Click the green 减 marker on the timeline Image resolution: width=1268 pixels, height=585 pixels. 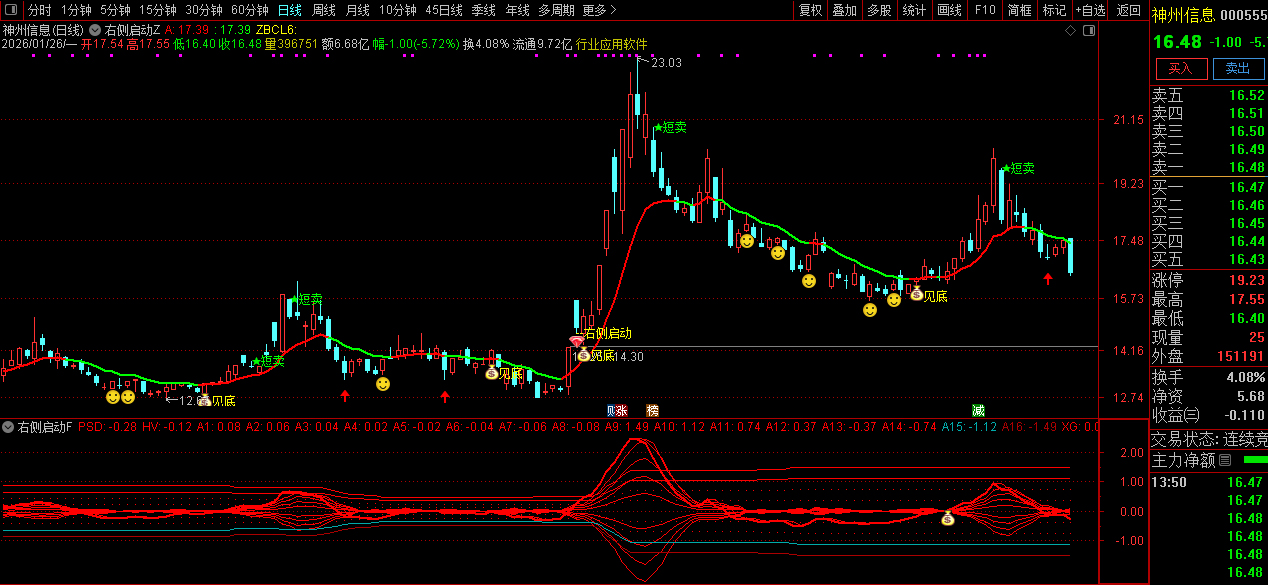978,410
